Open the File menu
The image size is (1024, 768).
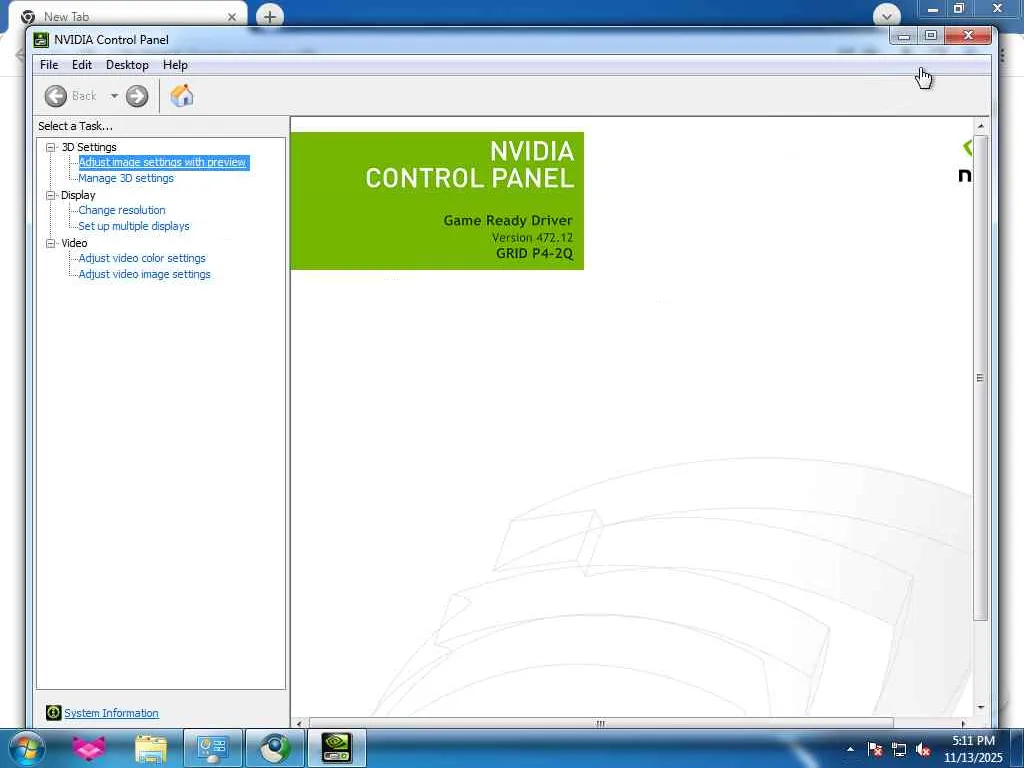49,65
